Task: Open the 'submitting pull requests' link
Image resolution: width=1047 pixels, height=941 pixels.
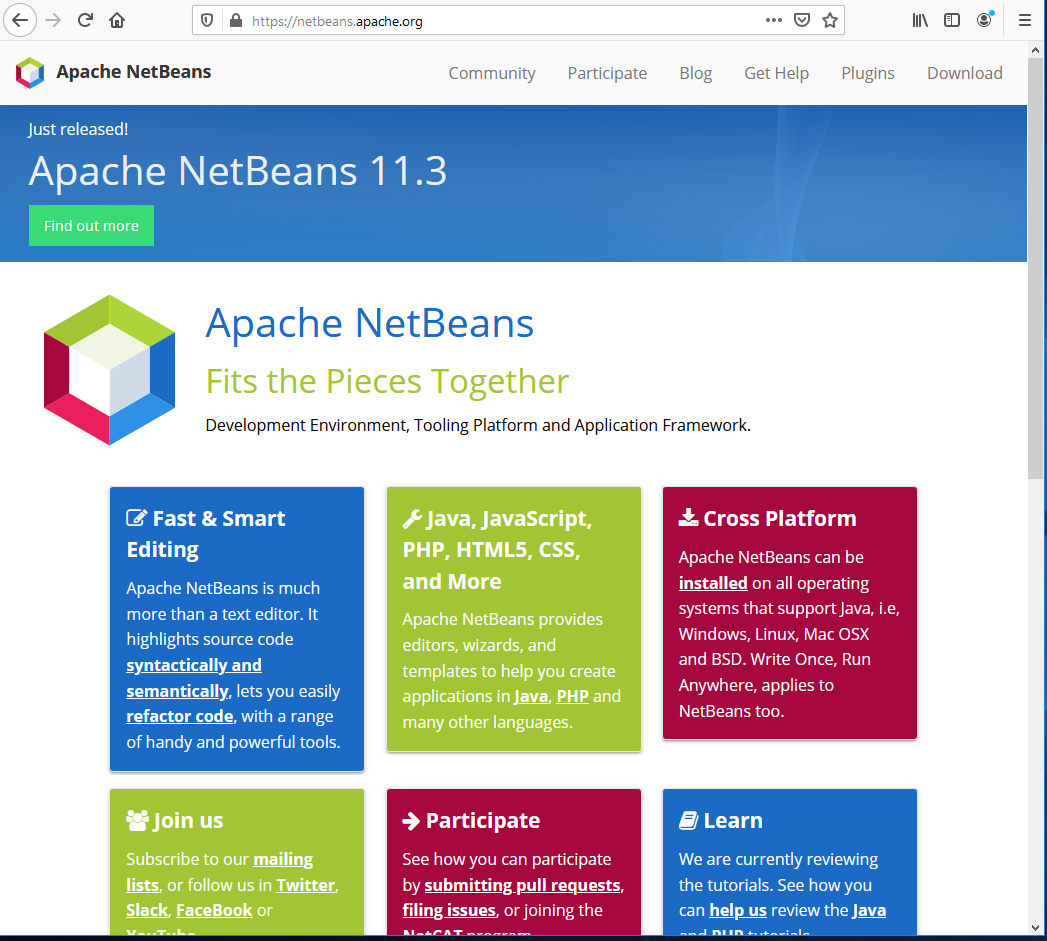Action: 523,885
